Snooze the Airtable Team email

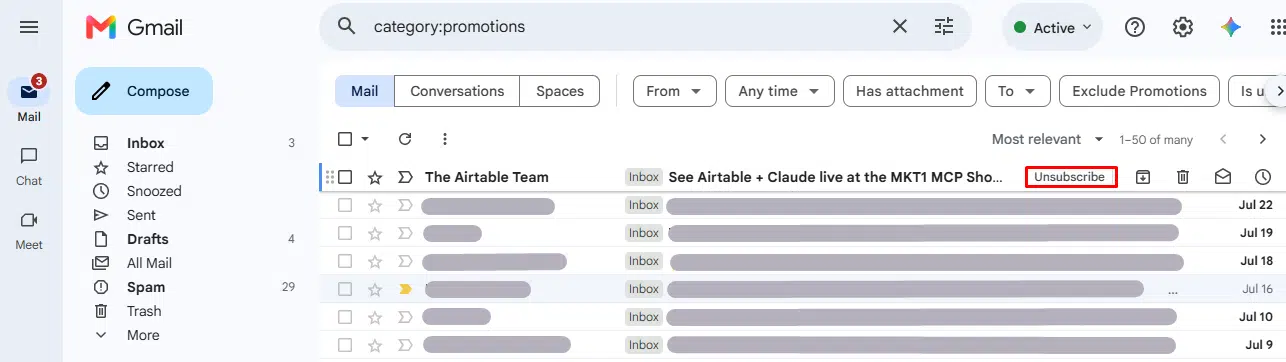[1263, 177]
